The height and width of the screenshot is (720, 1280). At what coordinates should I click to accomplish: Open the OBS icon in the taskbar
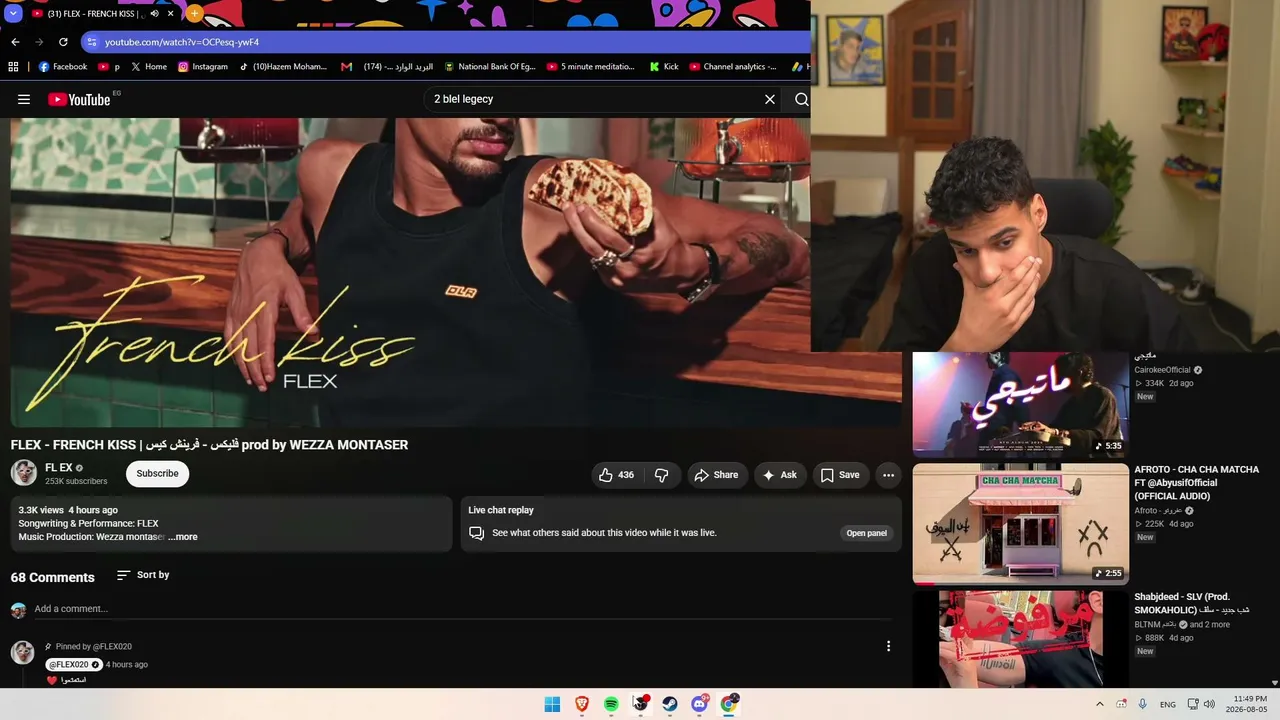641,704
